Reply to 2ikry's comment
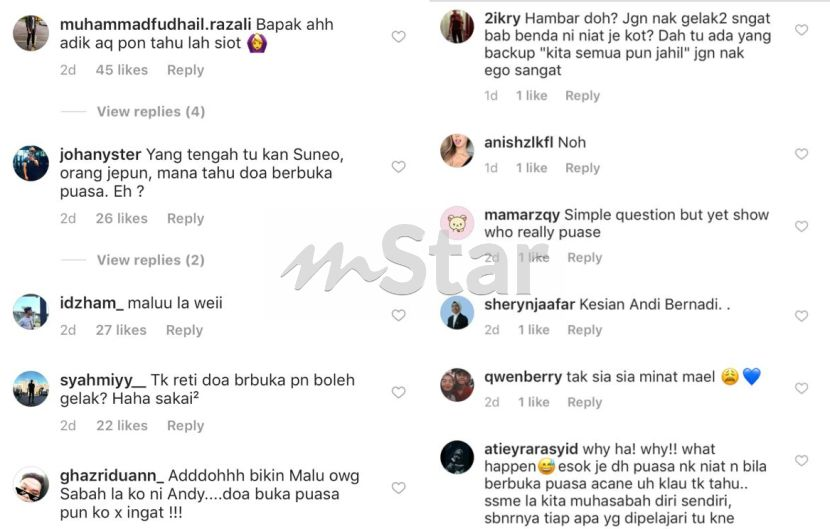This screenshot has width=830, height=529. 582,96
